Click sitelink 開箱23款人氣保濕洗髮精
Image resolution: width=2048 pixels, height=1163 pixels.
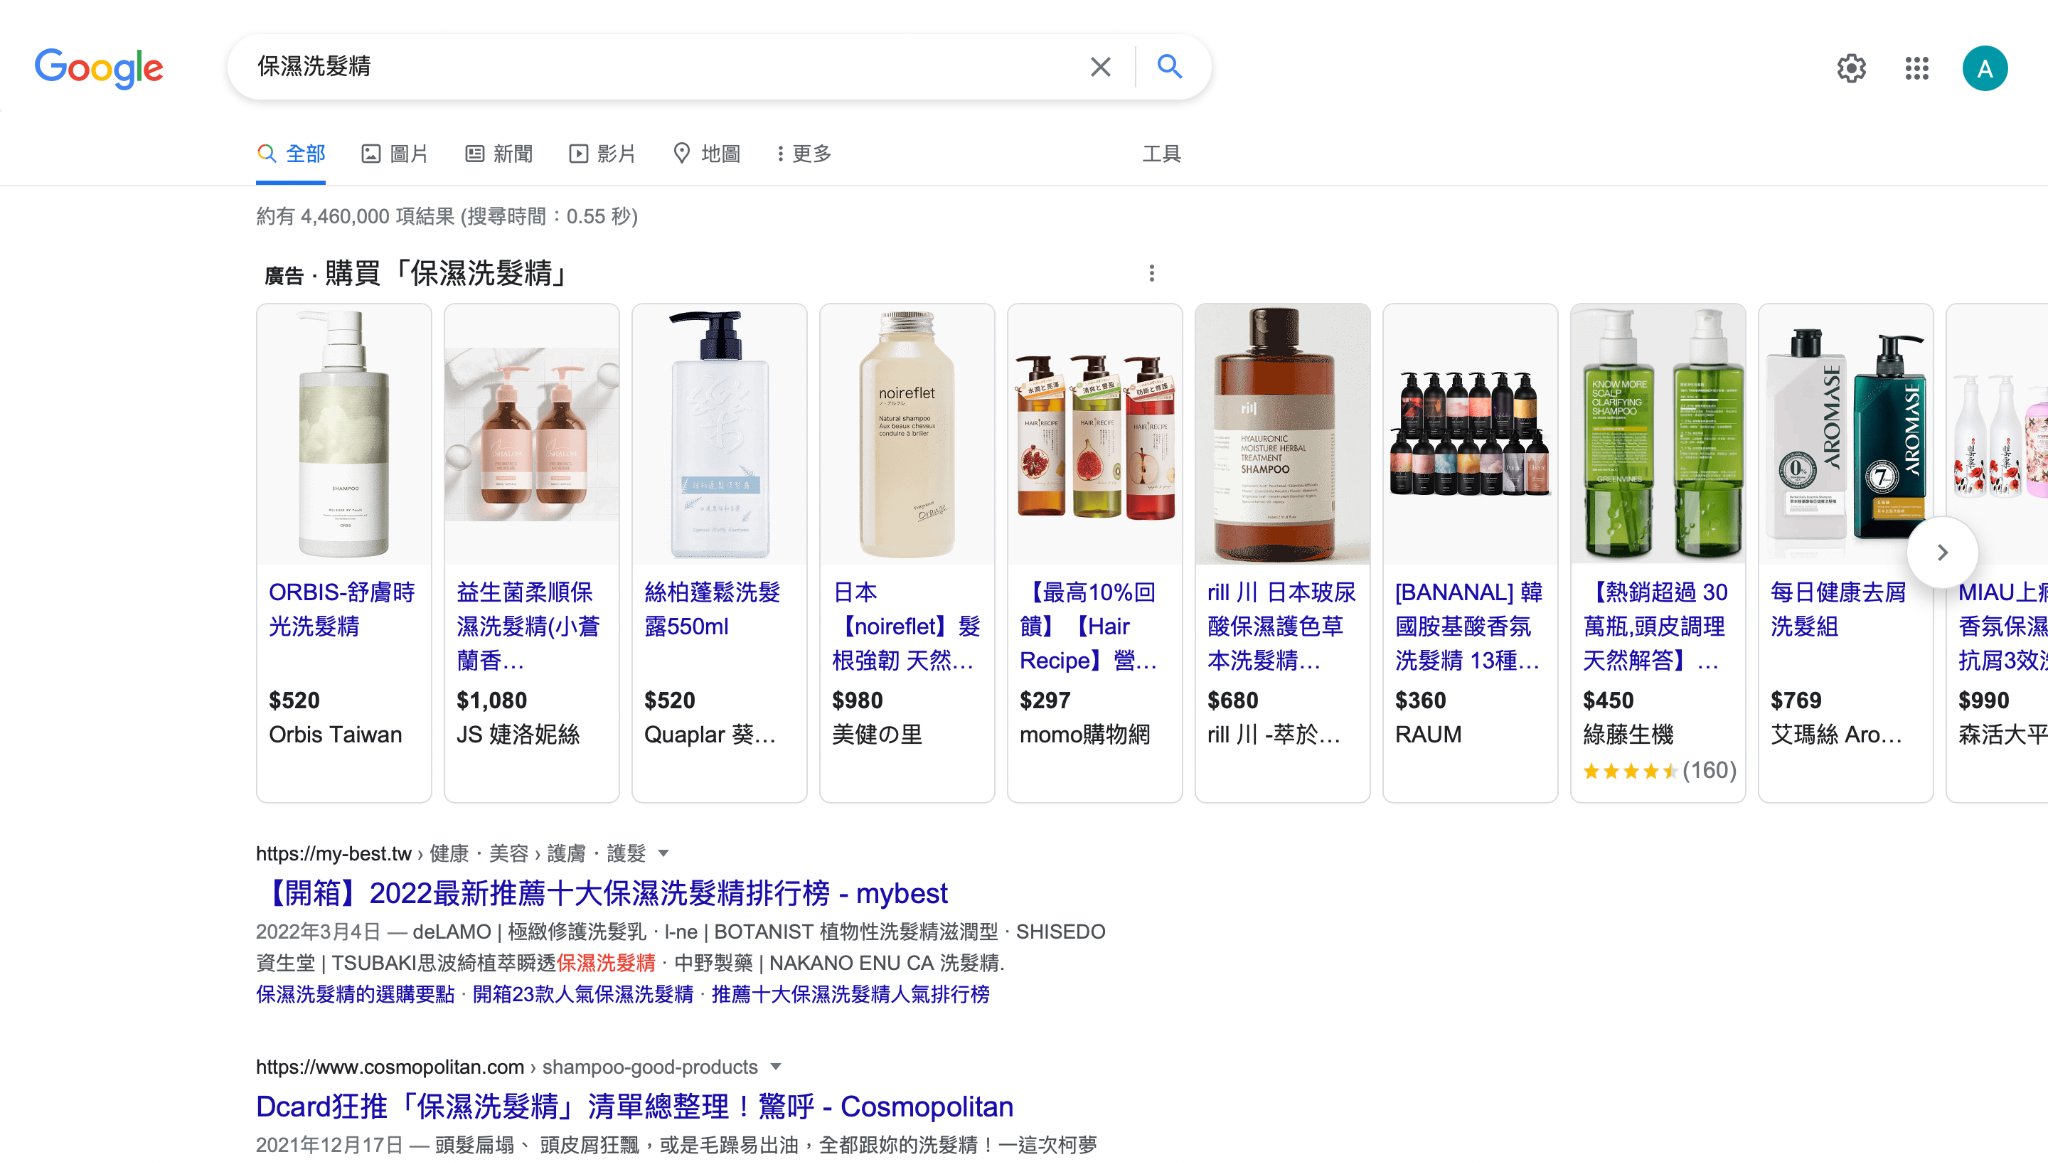click(583, 995)
